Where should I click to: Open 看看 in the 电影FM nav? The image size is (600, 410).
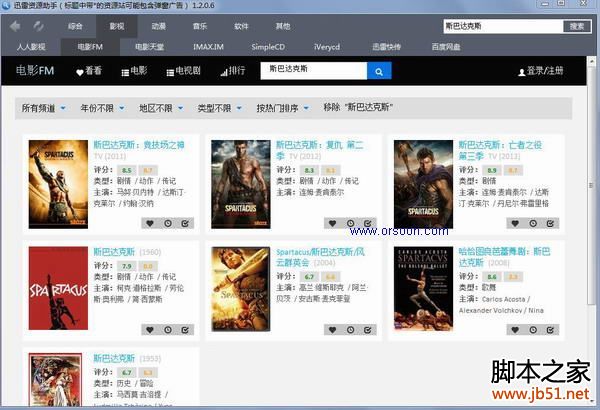[89, 71]
